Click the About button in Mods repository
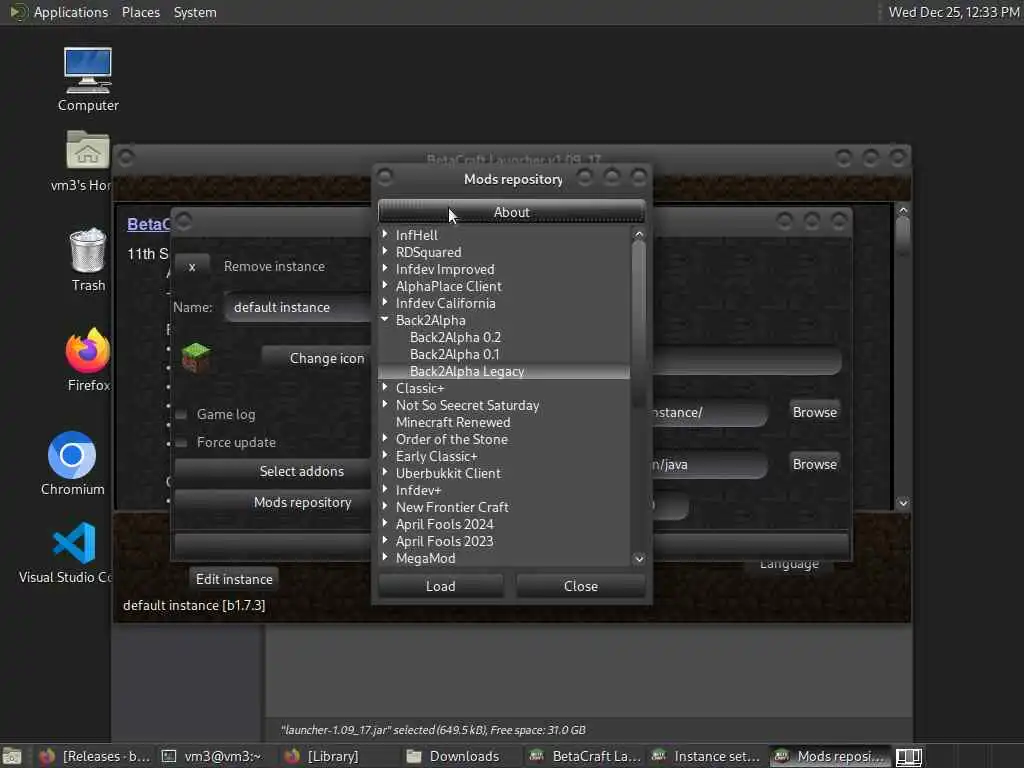1024x768 pixels. pos(511,212)
